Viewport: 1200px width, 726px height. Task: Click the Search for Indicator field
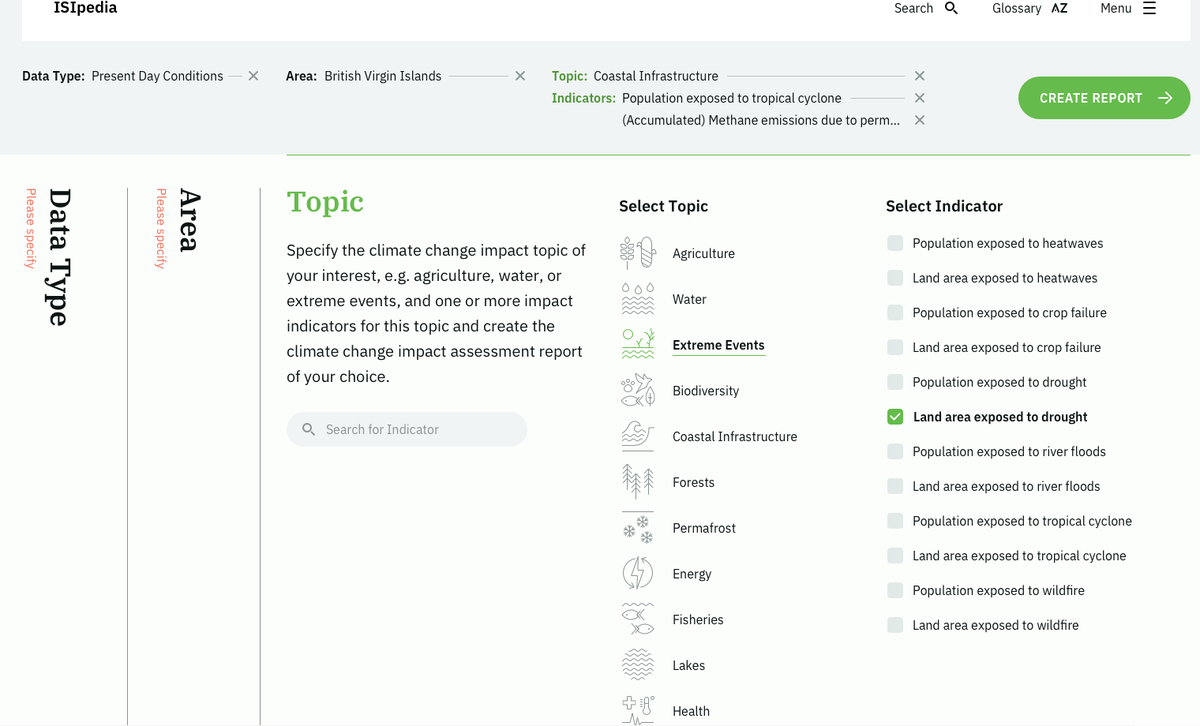pos(406,428)
